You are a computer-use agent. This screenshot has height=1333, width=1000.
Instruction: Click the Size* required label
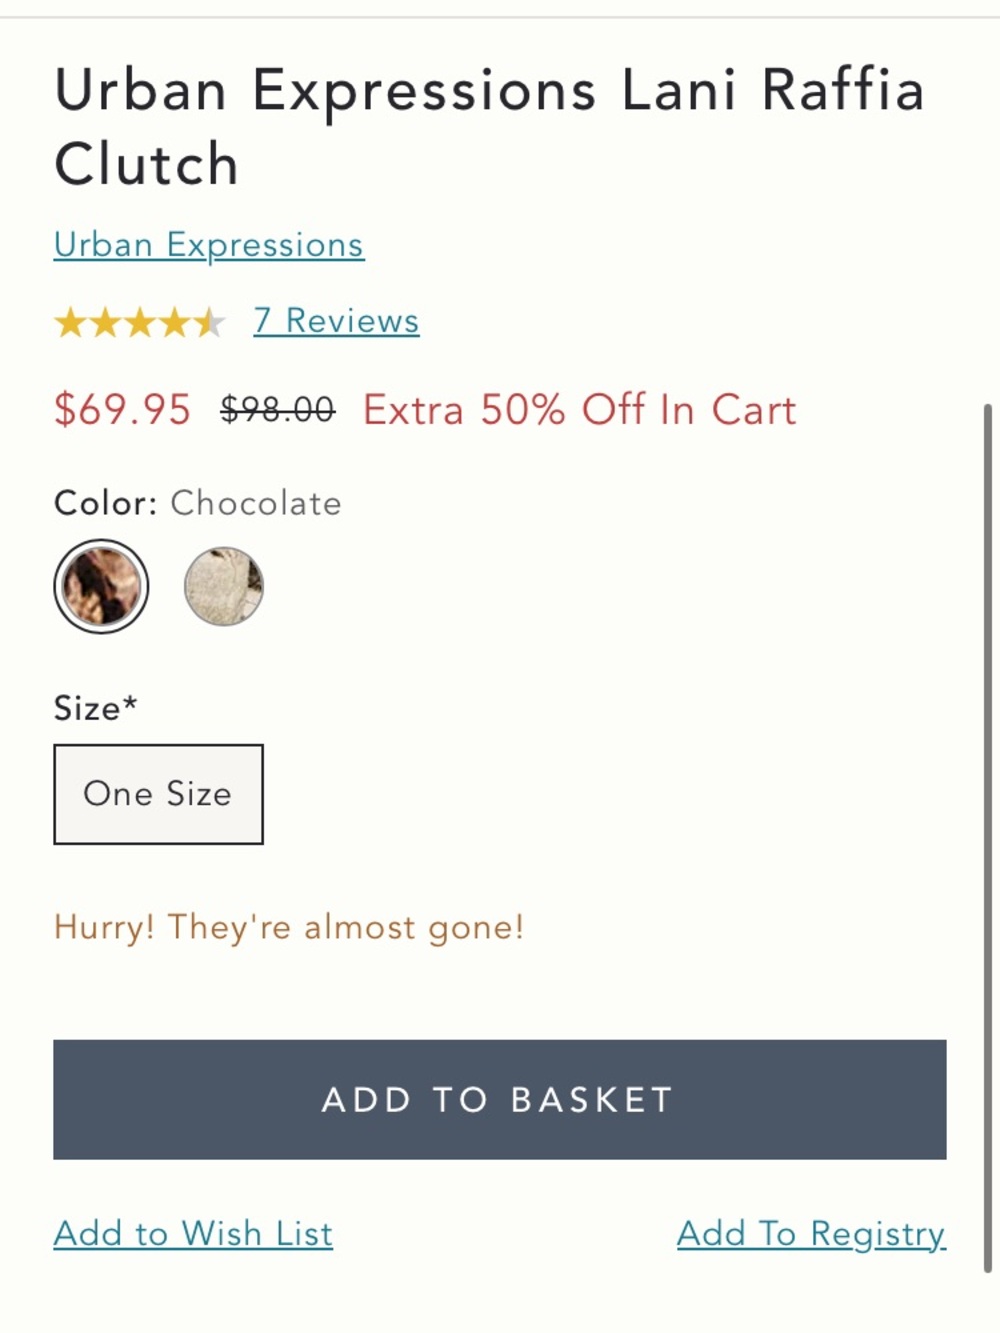[x=96, y=708]
